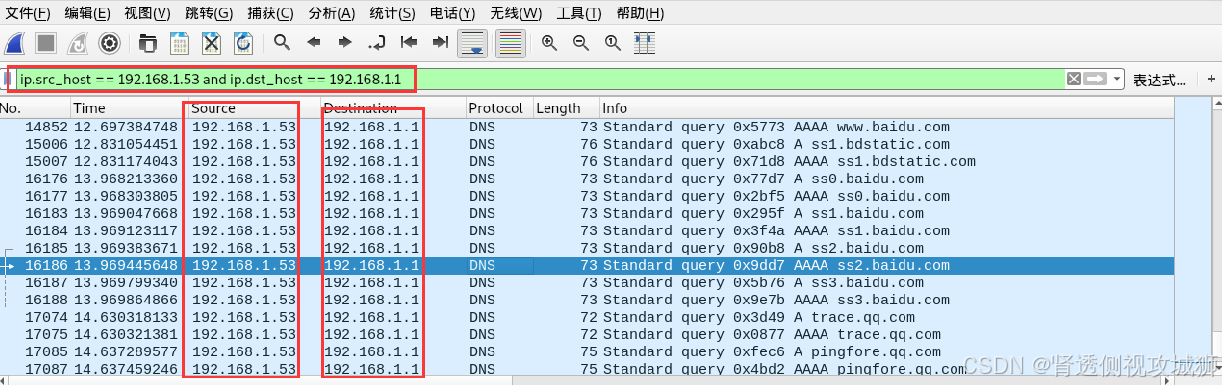Sort by the Length column header

(x=566, y=108)
